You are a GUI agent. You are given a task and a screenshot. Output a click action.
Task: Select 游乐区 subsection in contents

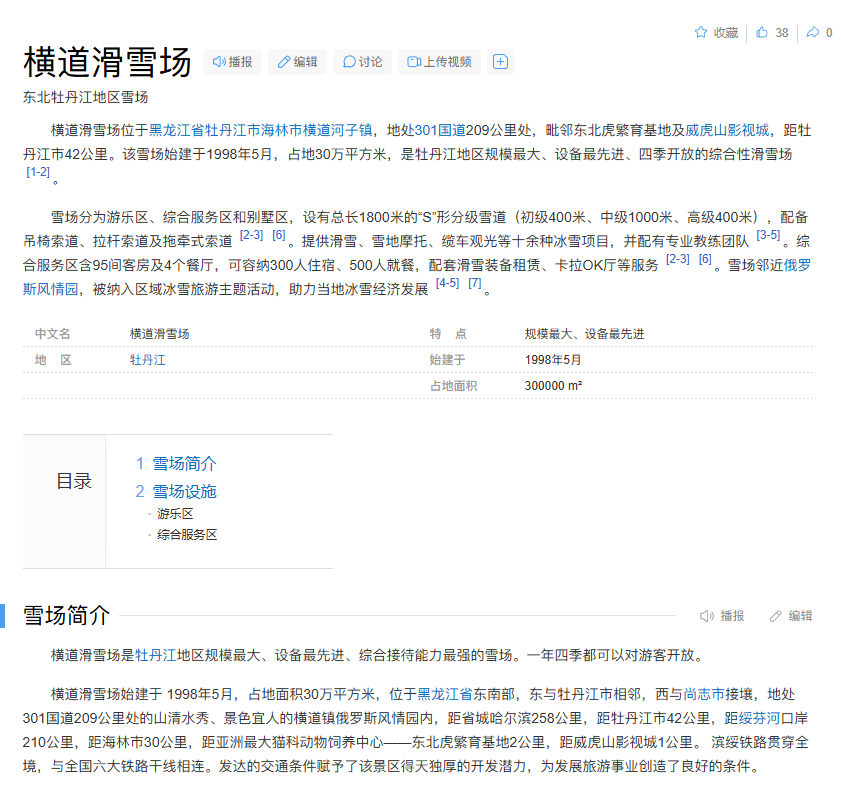point(175,513)
